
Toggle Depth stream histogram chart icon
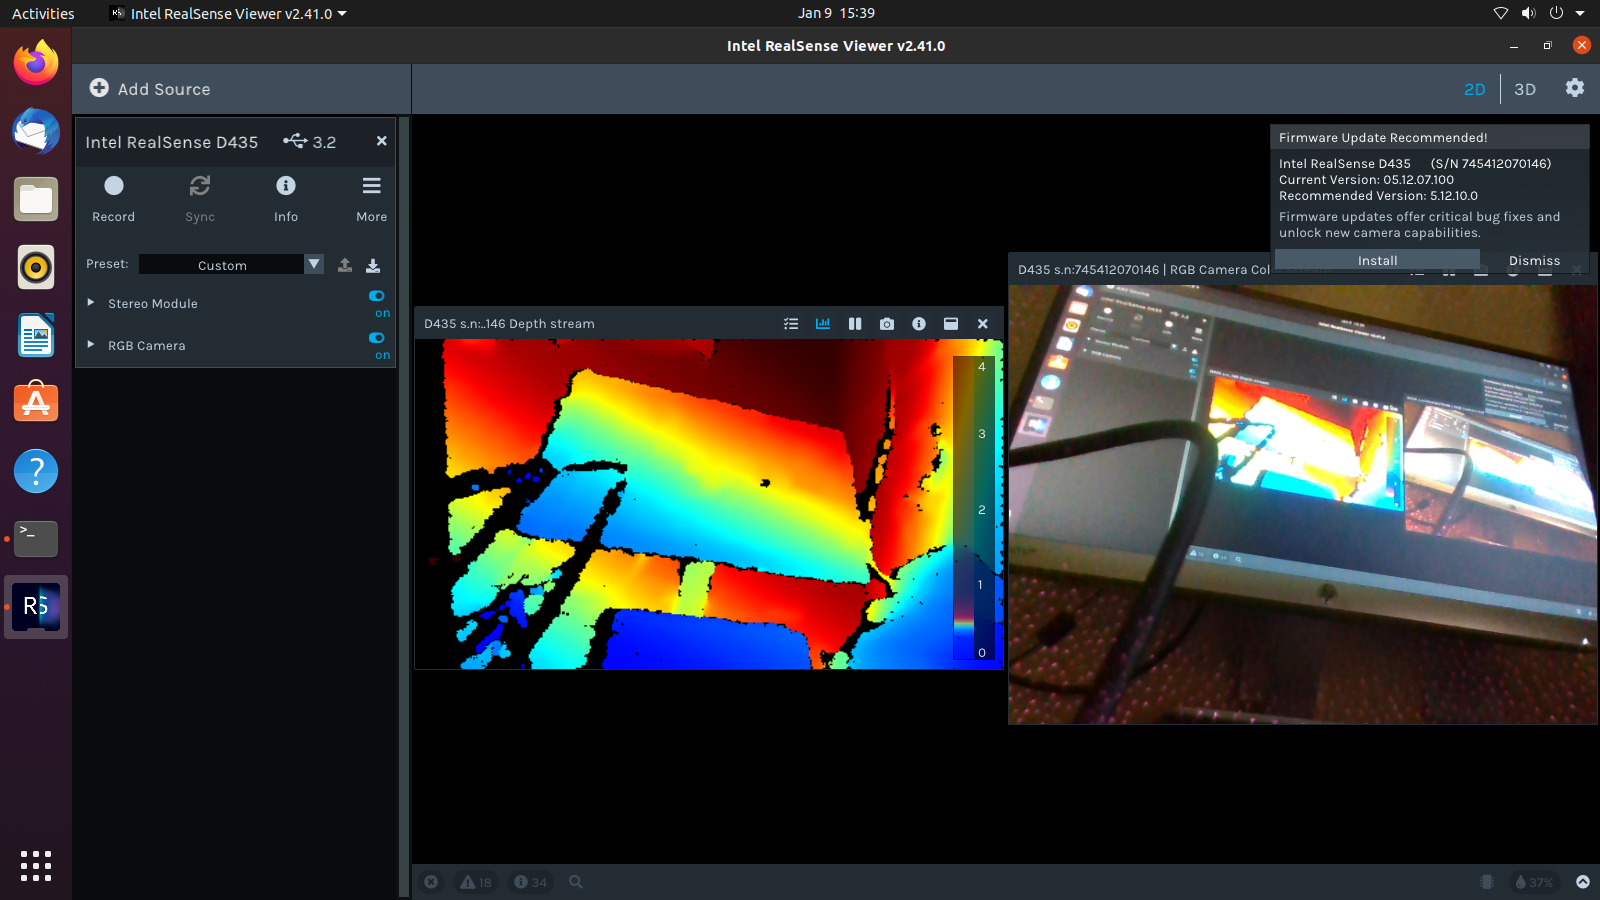click(823, 323)
